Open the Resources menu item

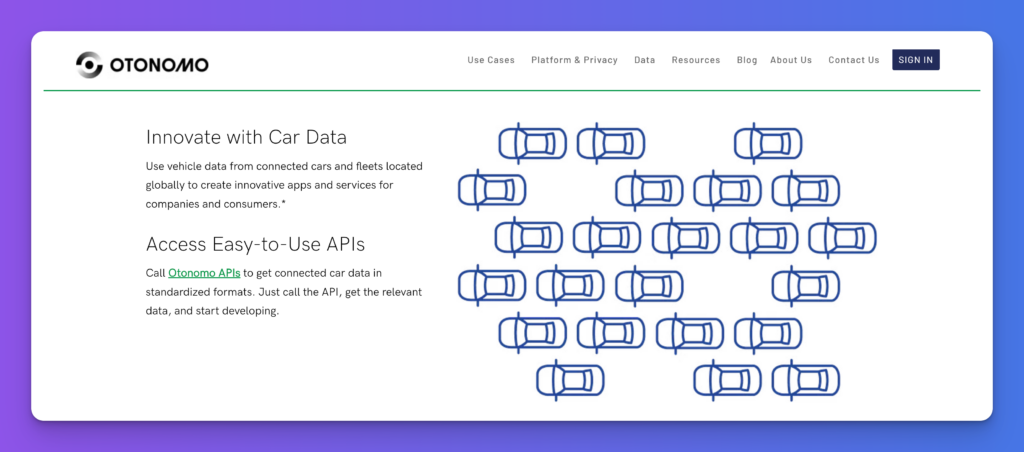[x=696, y=60]
